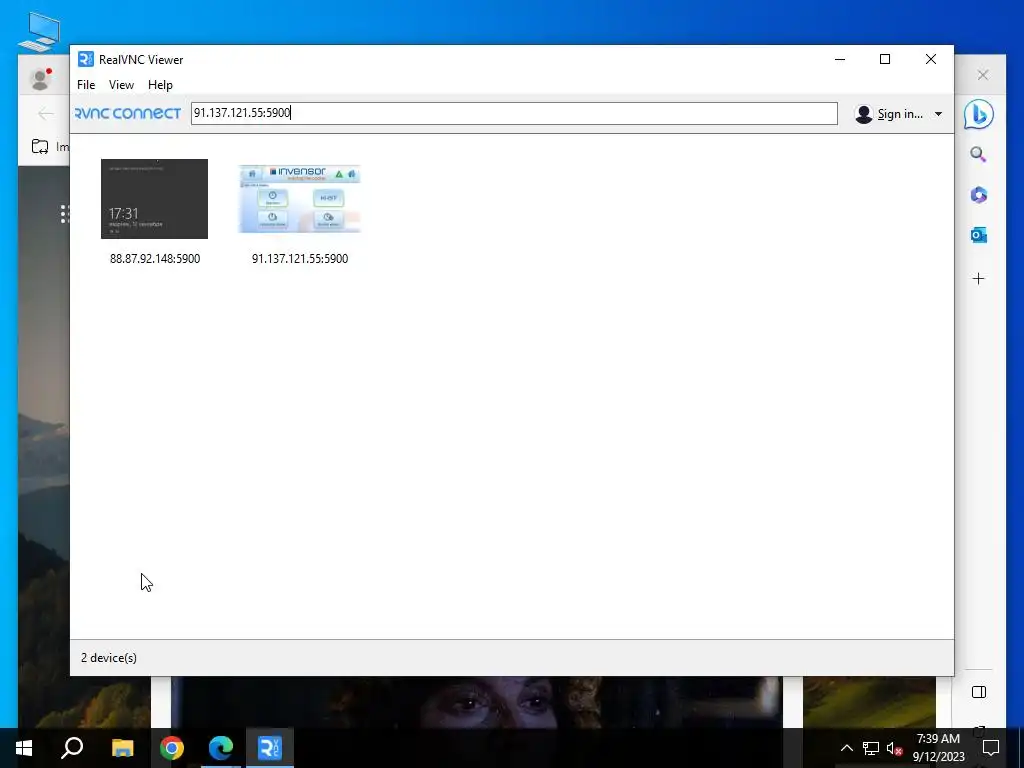Maximize the RealVNC Viewer window
This screenshot has height=768, width=1024.
[885, 59]
